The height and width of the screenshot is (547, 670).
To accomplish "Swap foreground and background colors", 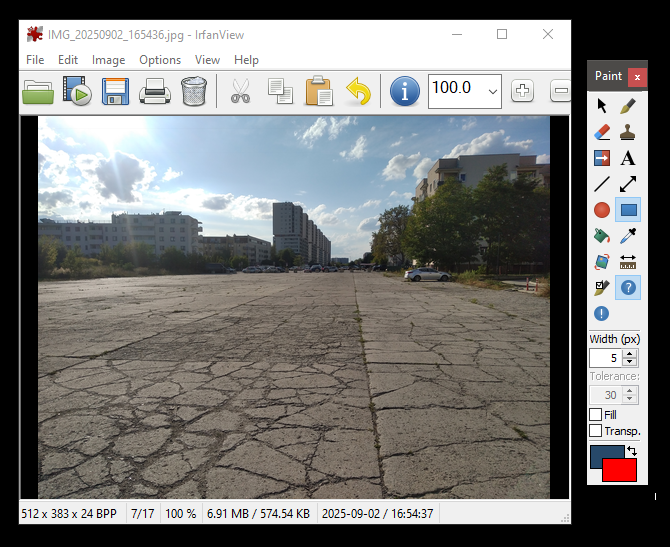I will click(x=632, y=451).
